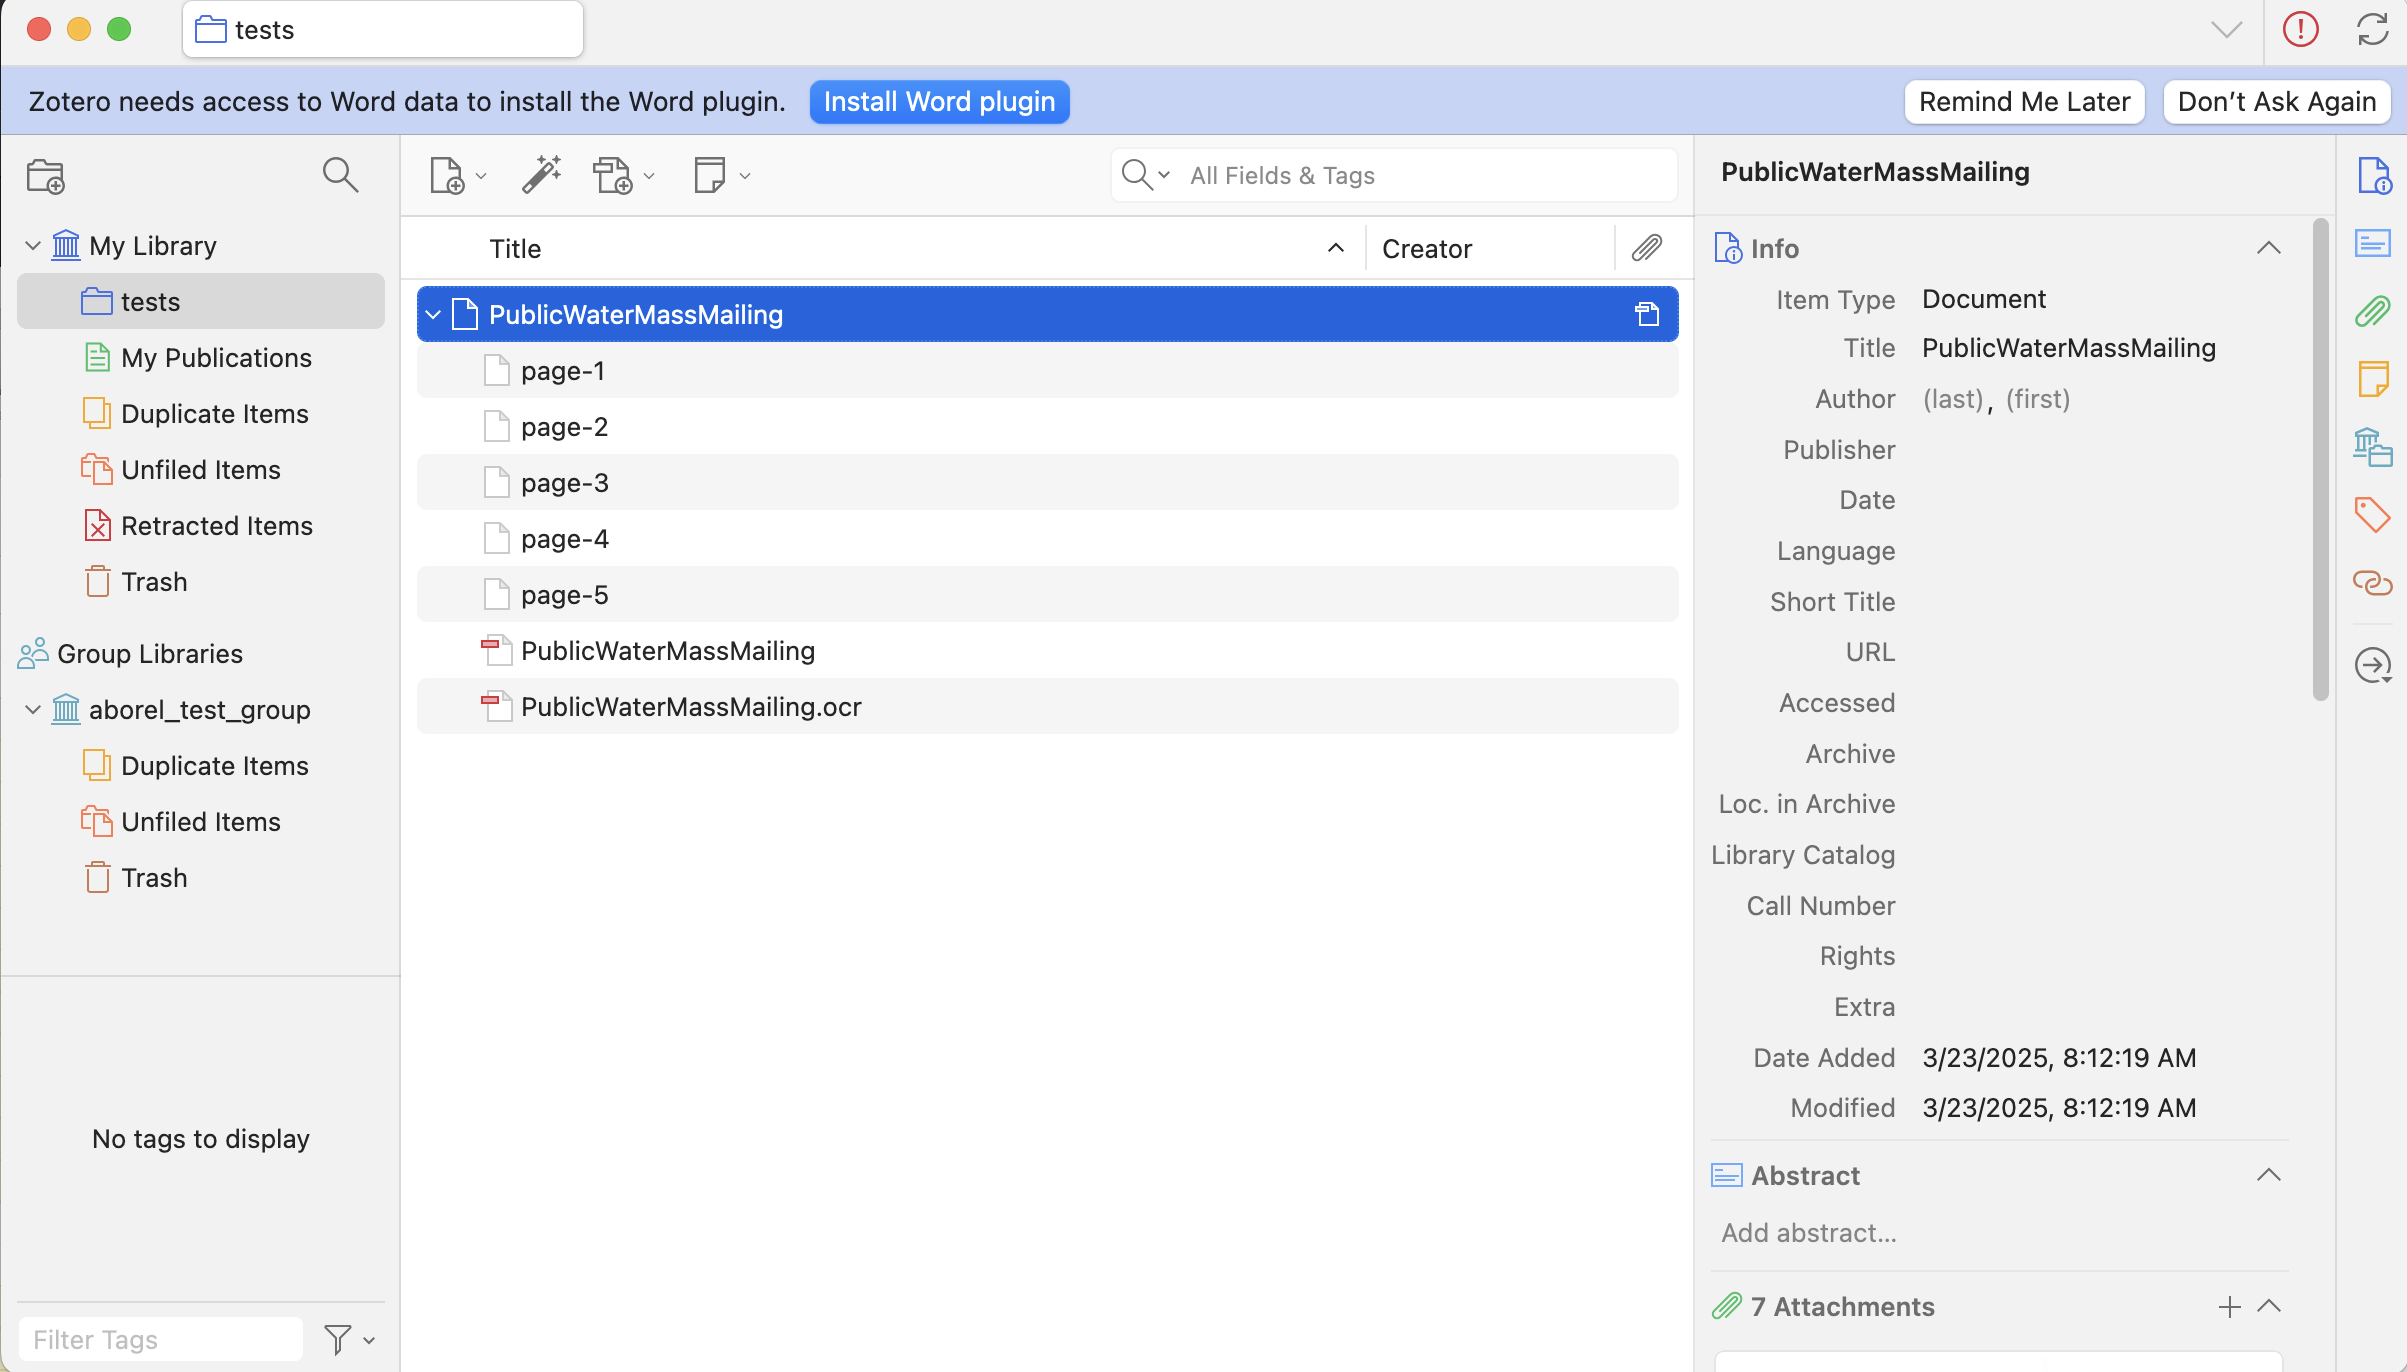Open the search mode dropdown arrow

pyautogui.click(x=1164, y=175)
